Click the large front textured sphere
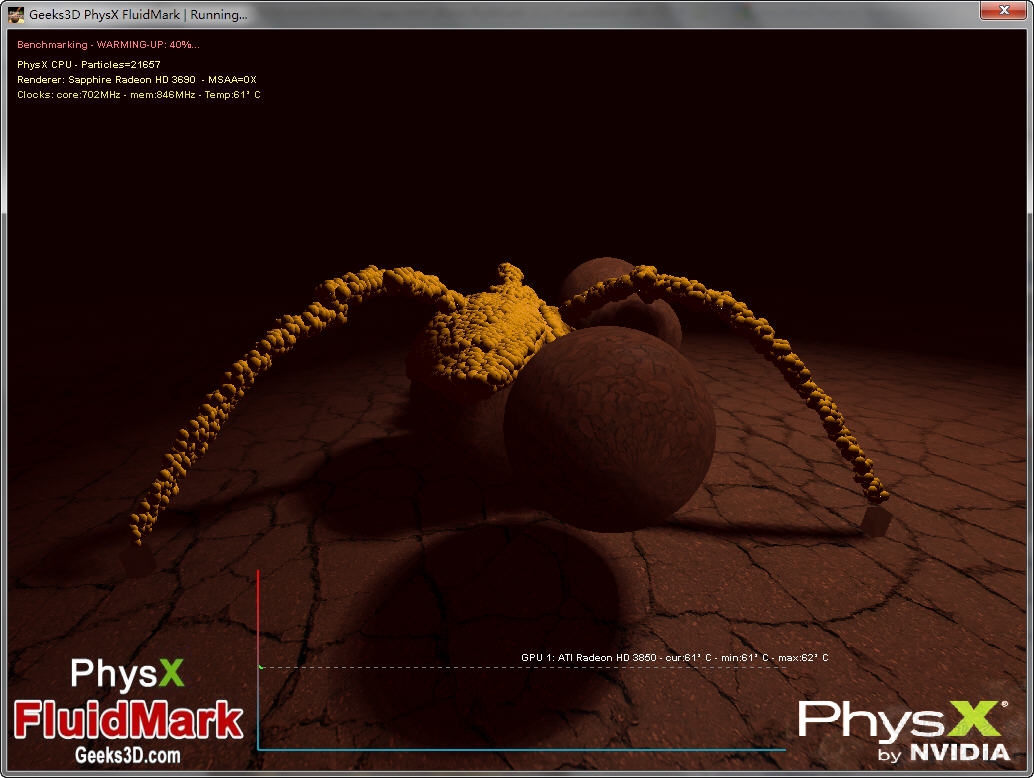The image size is (1034, 778). (x=608, y=428)
